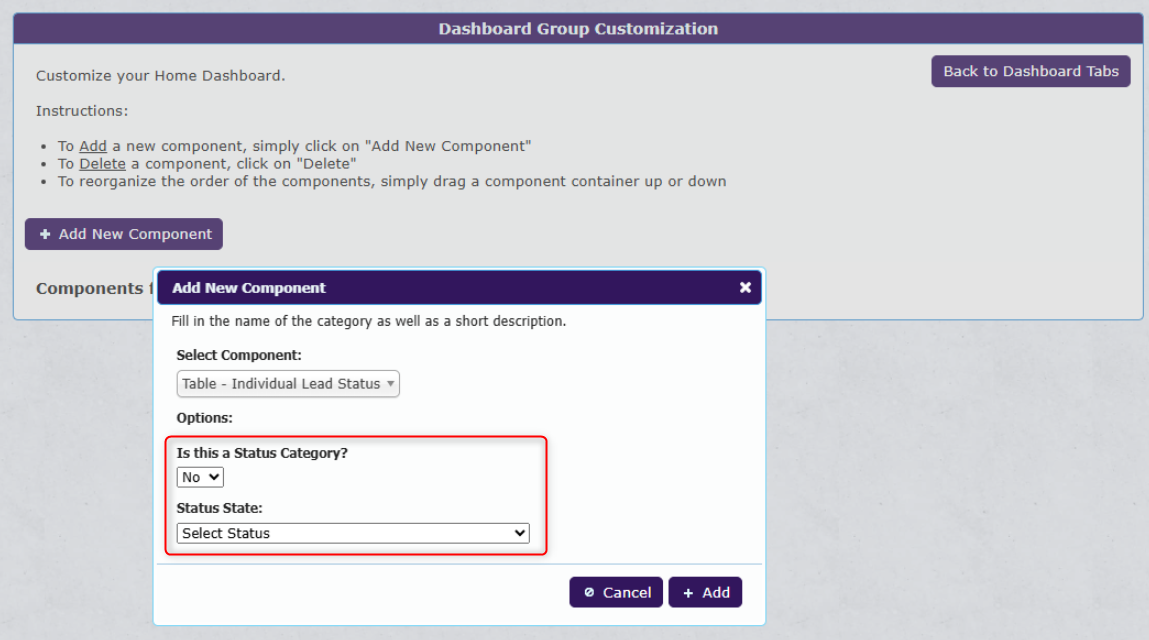1149x640 pixels.
Task: Click the underlined Add word in instructions
Action: click(93, 146)
